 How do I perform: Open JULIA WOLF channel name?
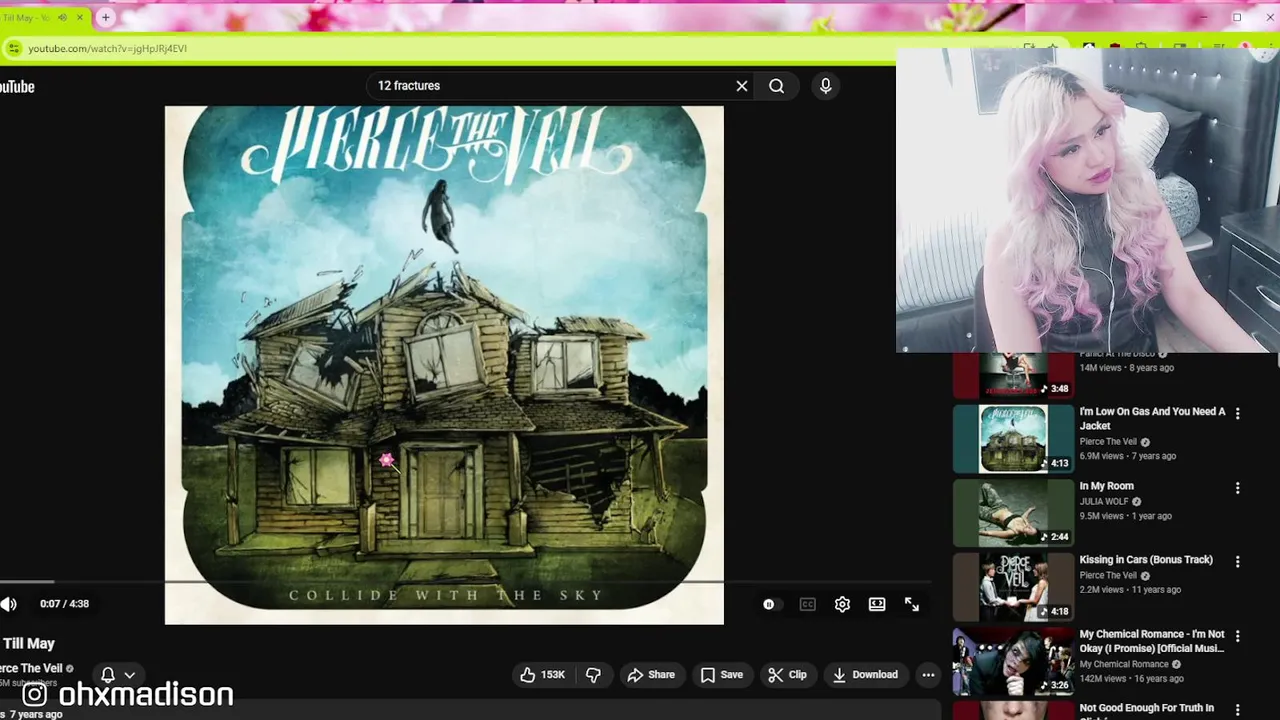(x=1106, y=501)
